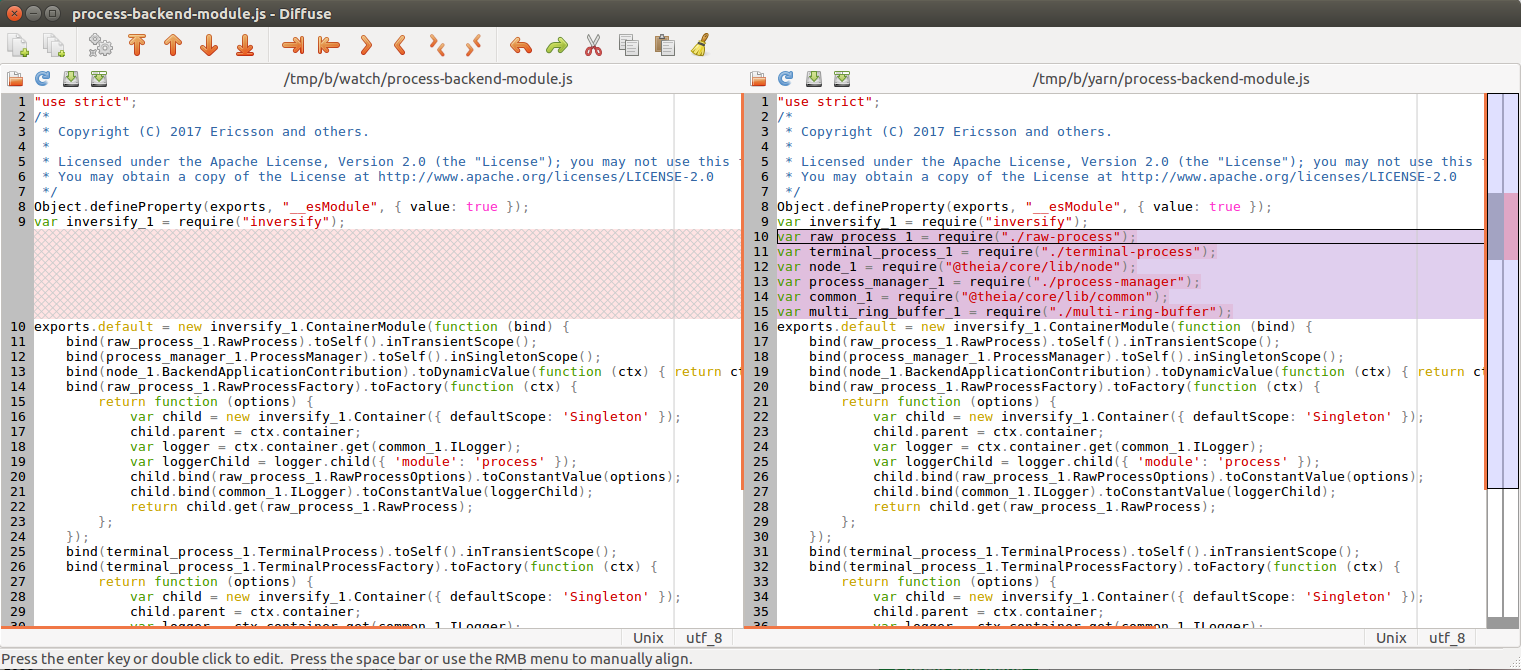
Task: Clear edits with the broom icon
Action: pyautogui.click(x=700, y=45)
